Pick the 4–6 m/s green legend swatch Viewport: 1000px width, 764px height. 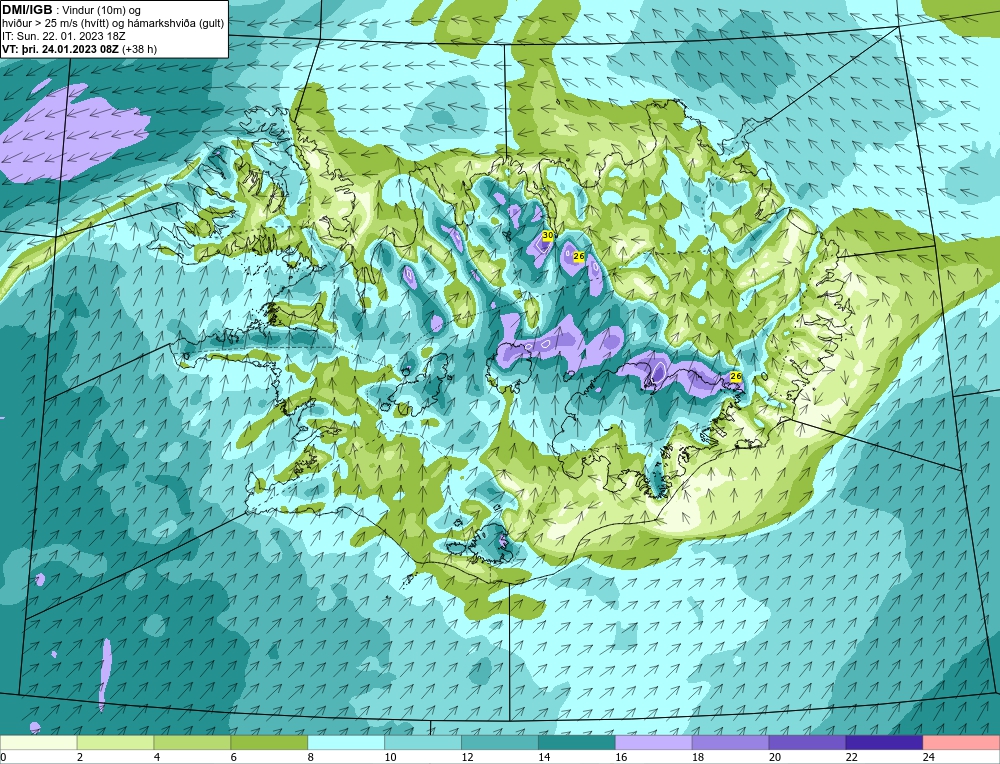pyautogui.click(x=192, y=743)
